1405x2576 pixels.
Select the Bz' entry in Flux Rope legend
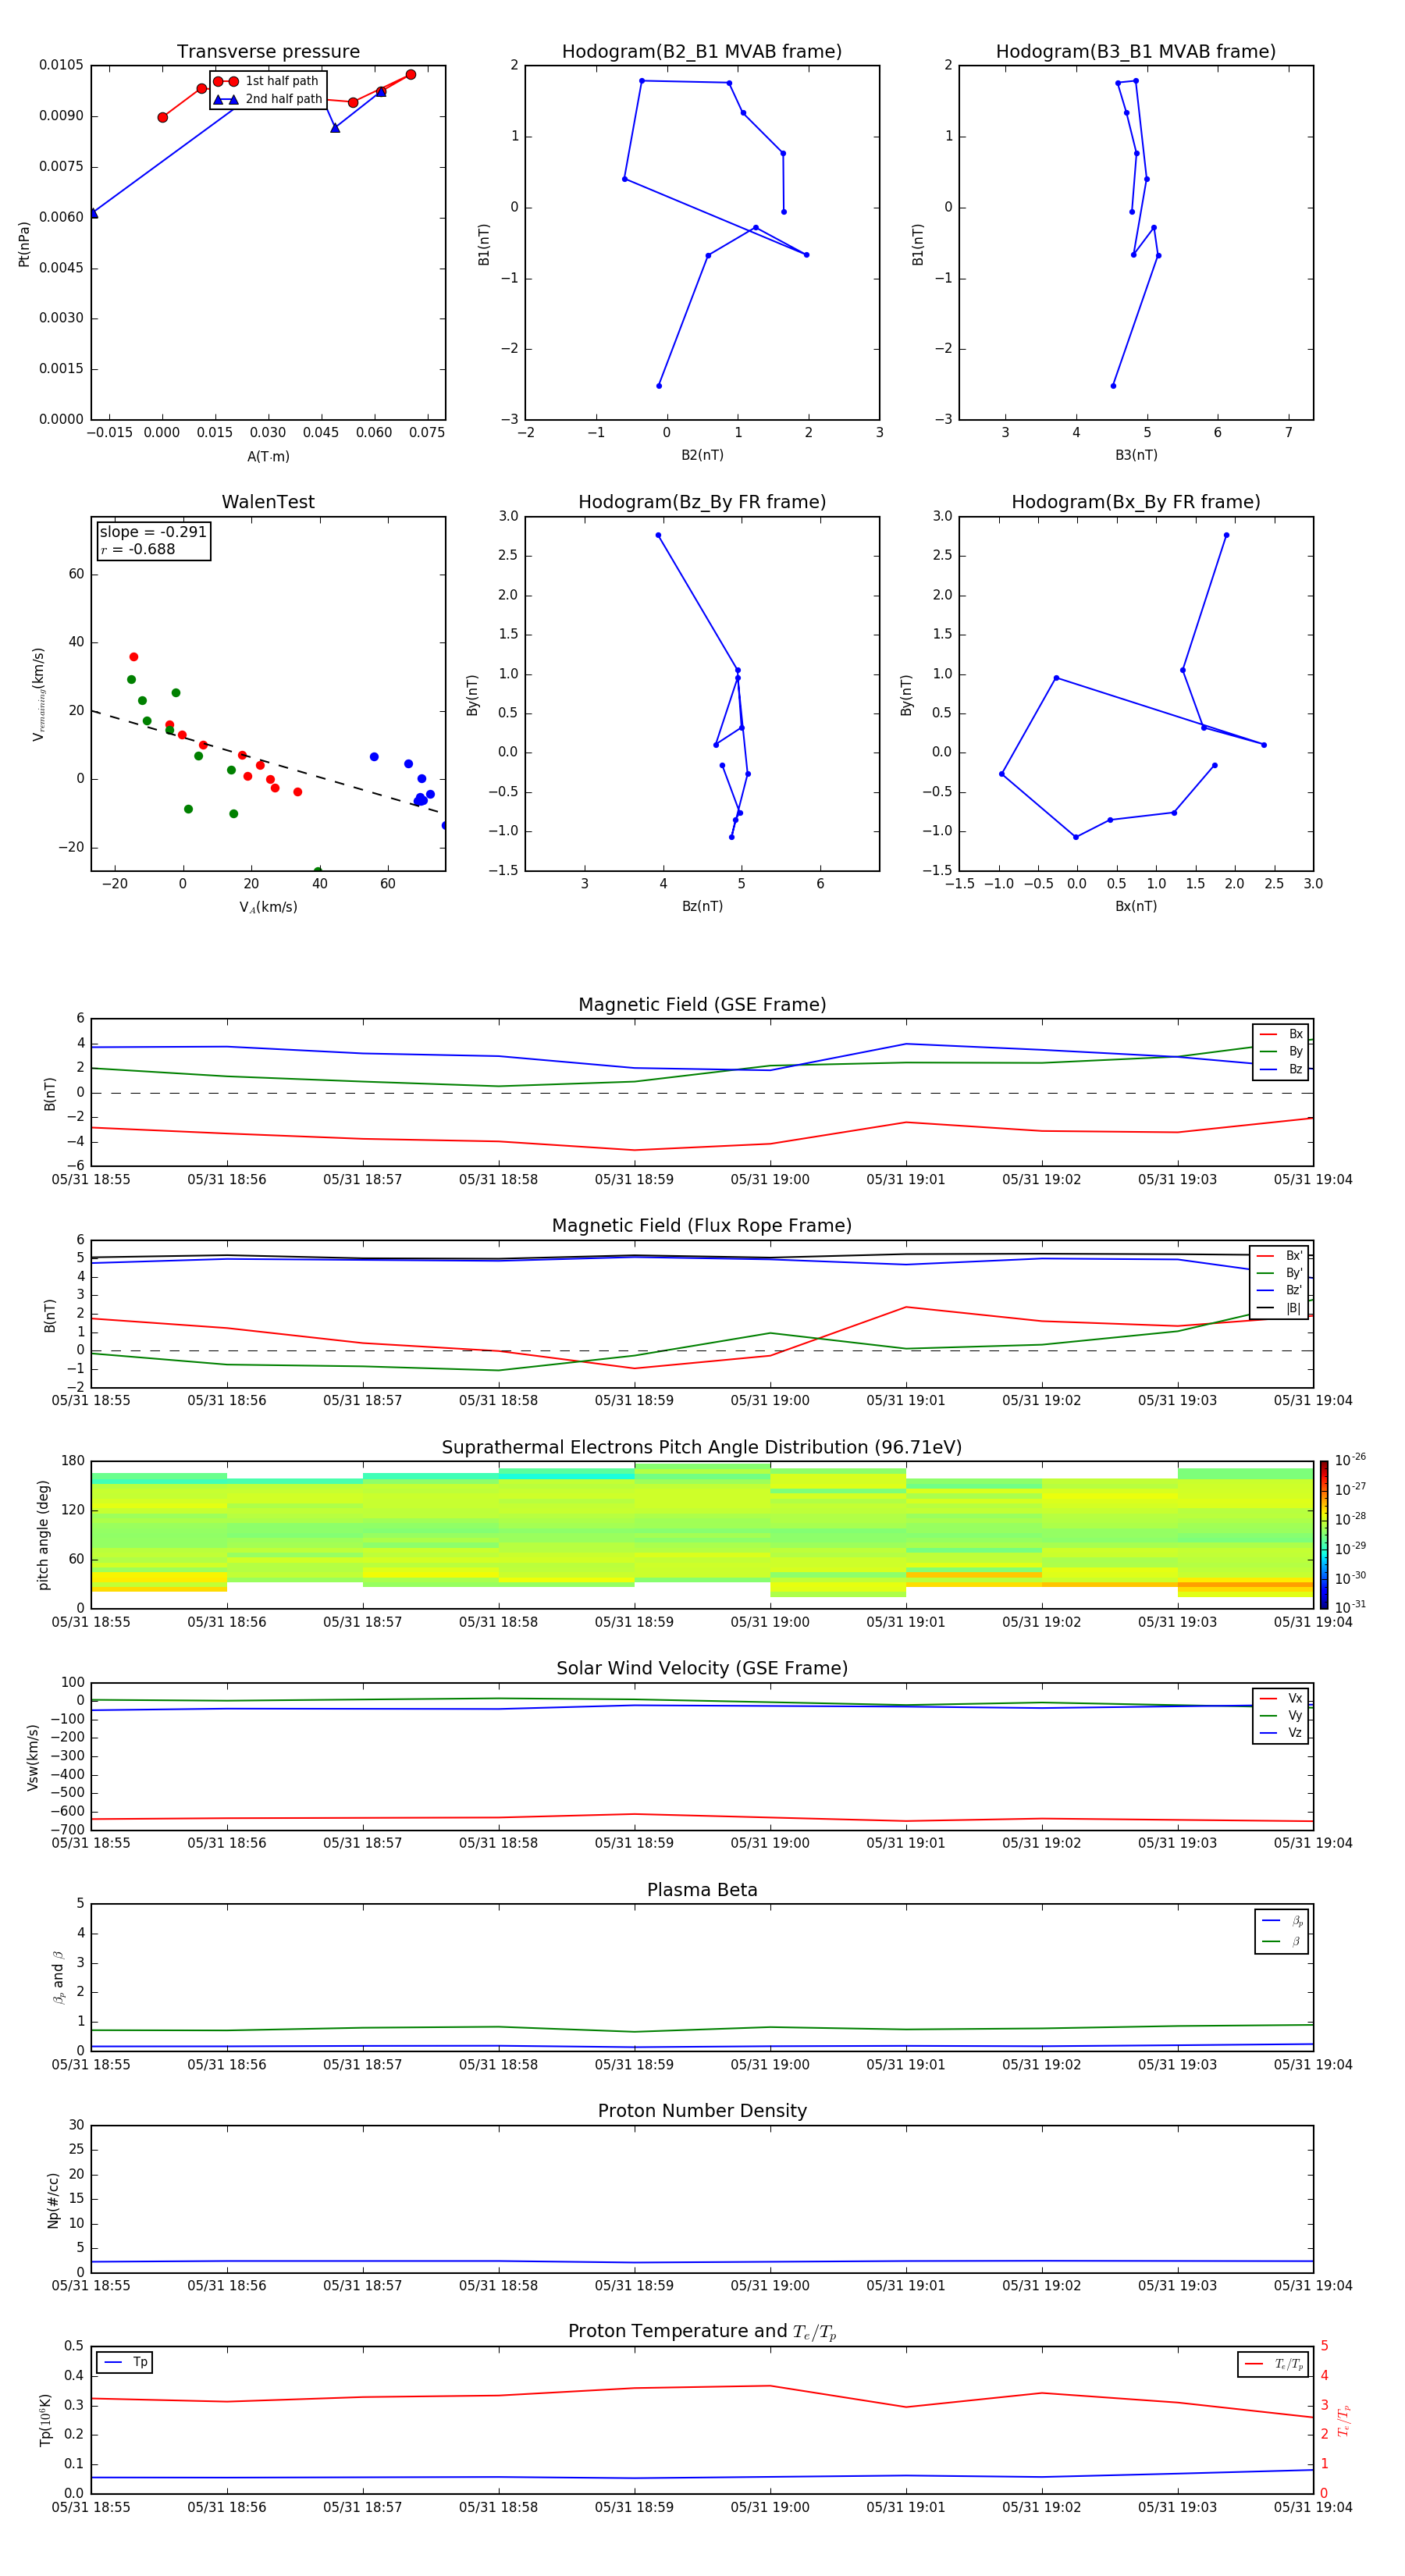(x=1279, y=1291)
